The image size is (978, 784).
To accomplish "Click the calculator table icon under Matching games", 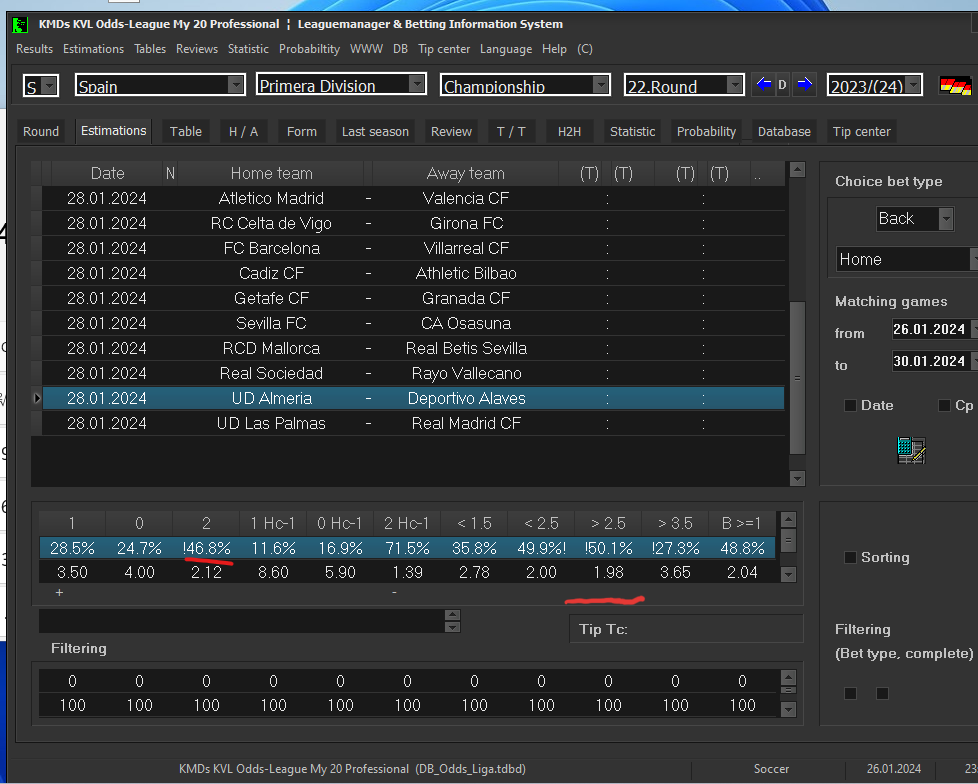I will (x=911, y=450).
